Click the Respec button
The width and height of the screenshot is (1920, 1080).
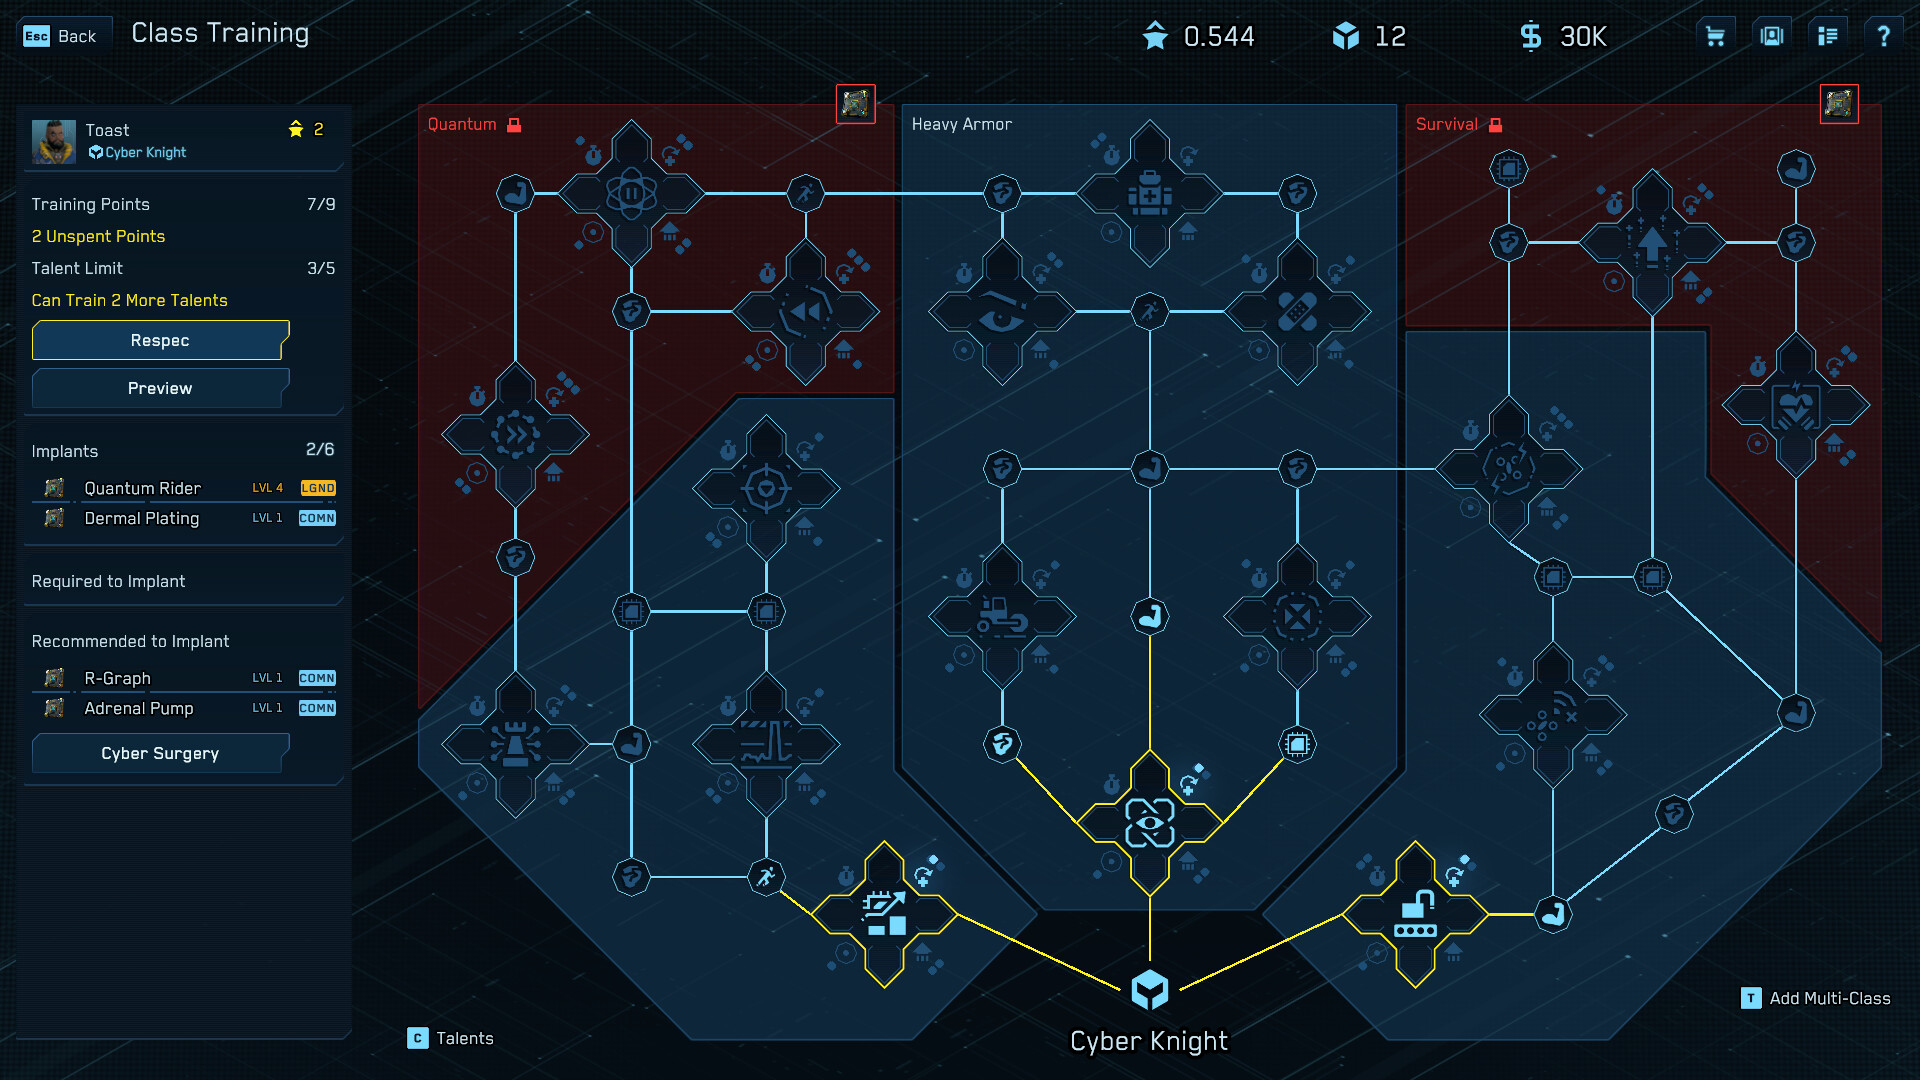click(158, 340)
